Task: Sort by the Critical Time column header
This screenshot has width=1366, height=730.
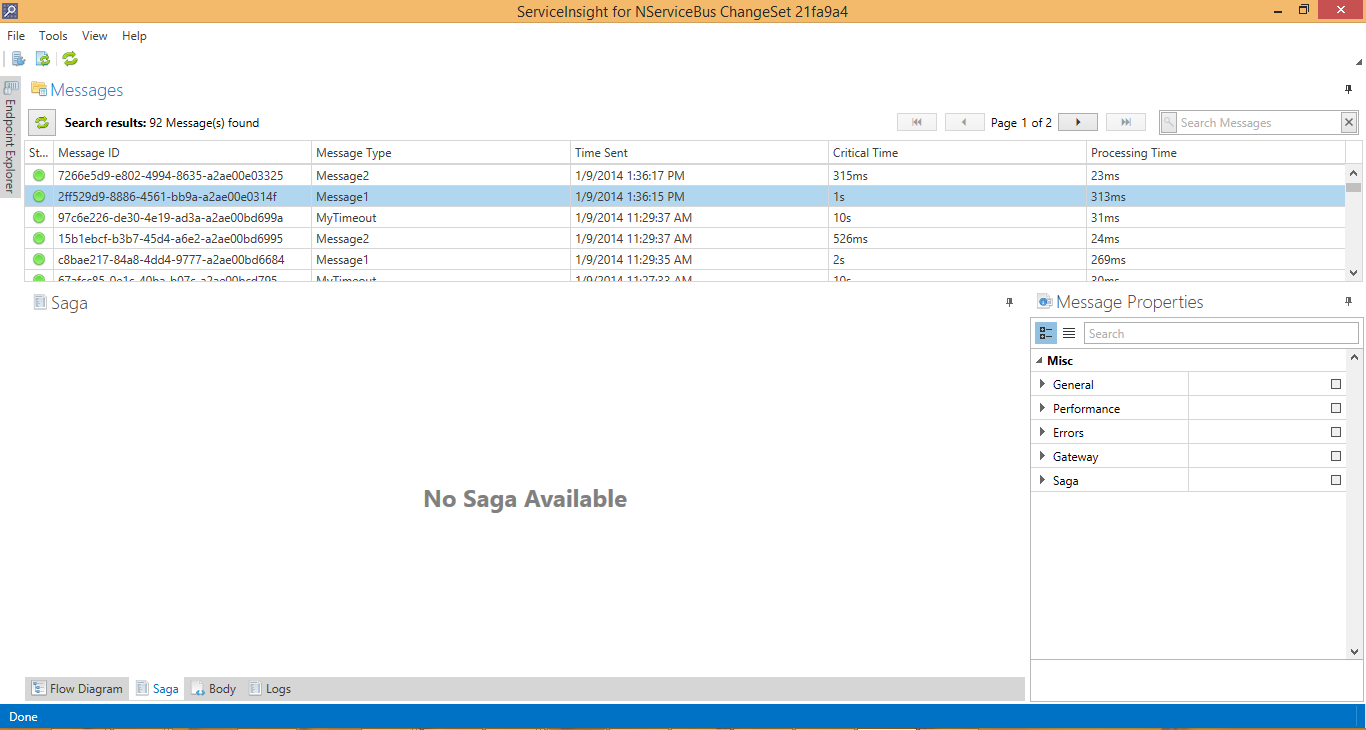Action: pyautogui.click(x=958, y=153)
